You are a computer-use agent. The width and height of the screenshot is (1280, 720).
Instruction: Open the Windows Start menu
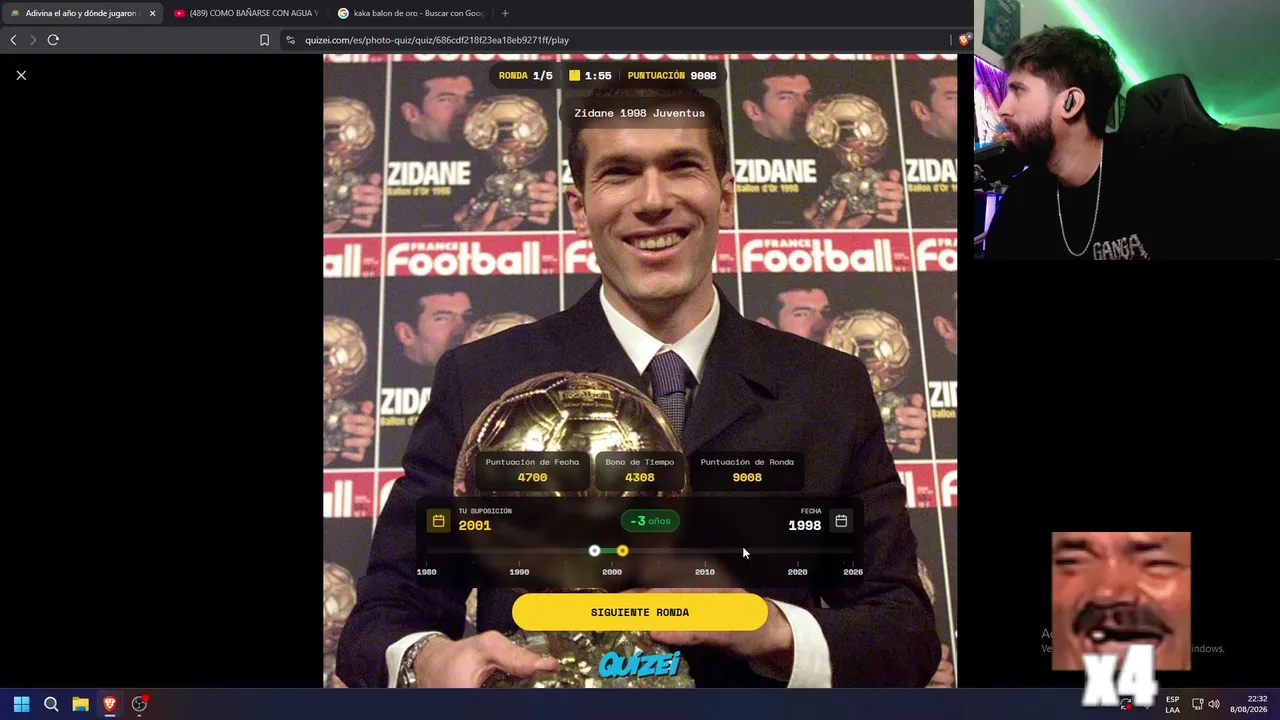pyautogui.click(x=21, y=704)
